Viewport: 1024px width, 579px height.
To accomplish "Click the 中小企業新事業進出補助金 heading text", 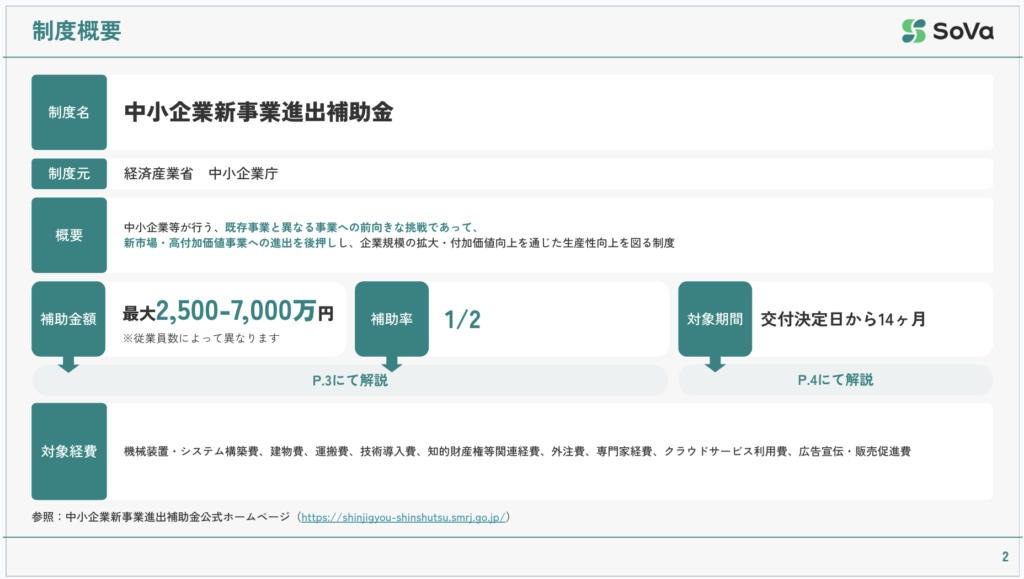I will [258, 112].
